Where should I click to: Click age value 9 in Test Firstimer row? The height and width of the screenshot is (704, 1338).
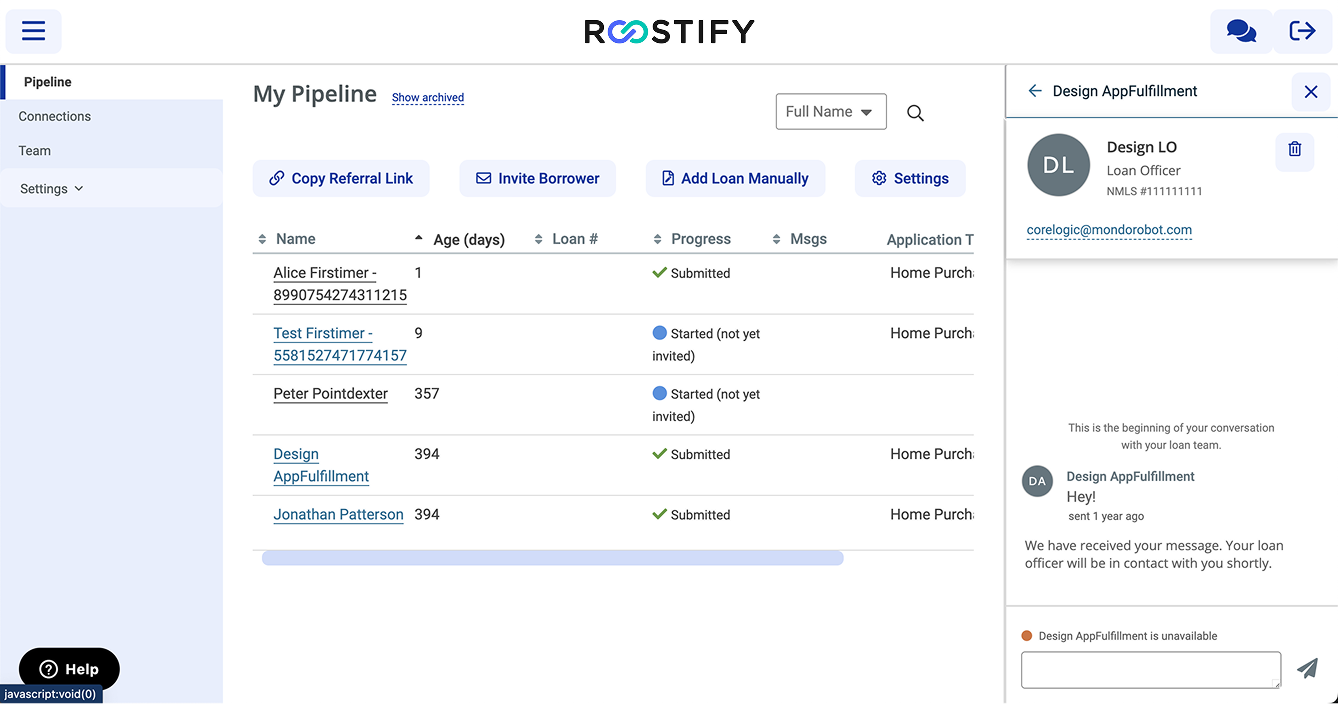pyautogui.click(x=419, y=333)
